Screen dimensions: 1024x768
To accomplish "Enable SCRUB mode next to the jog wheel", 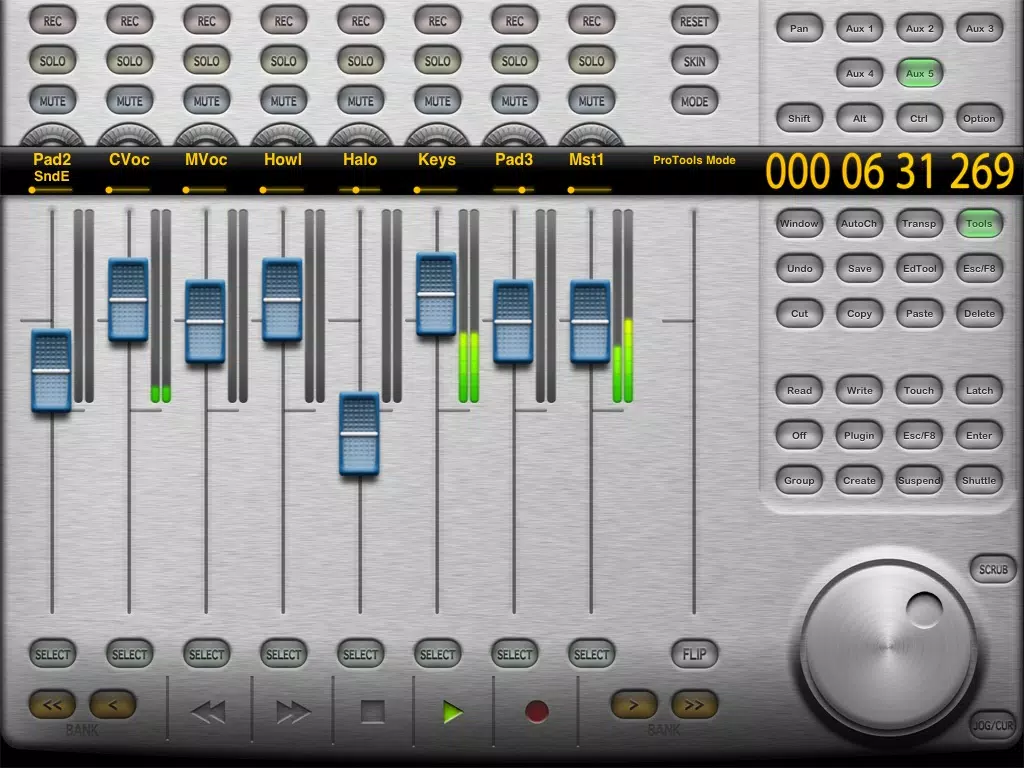I will click(x=993, y=569).
